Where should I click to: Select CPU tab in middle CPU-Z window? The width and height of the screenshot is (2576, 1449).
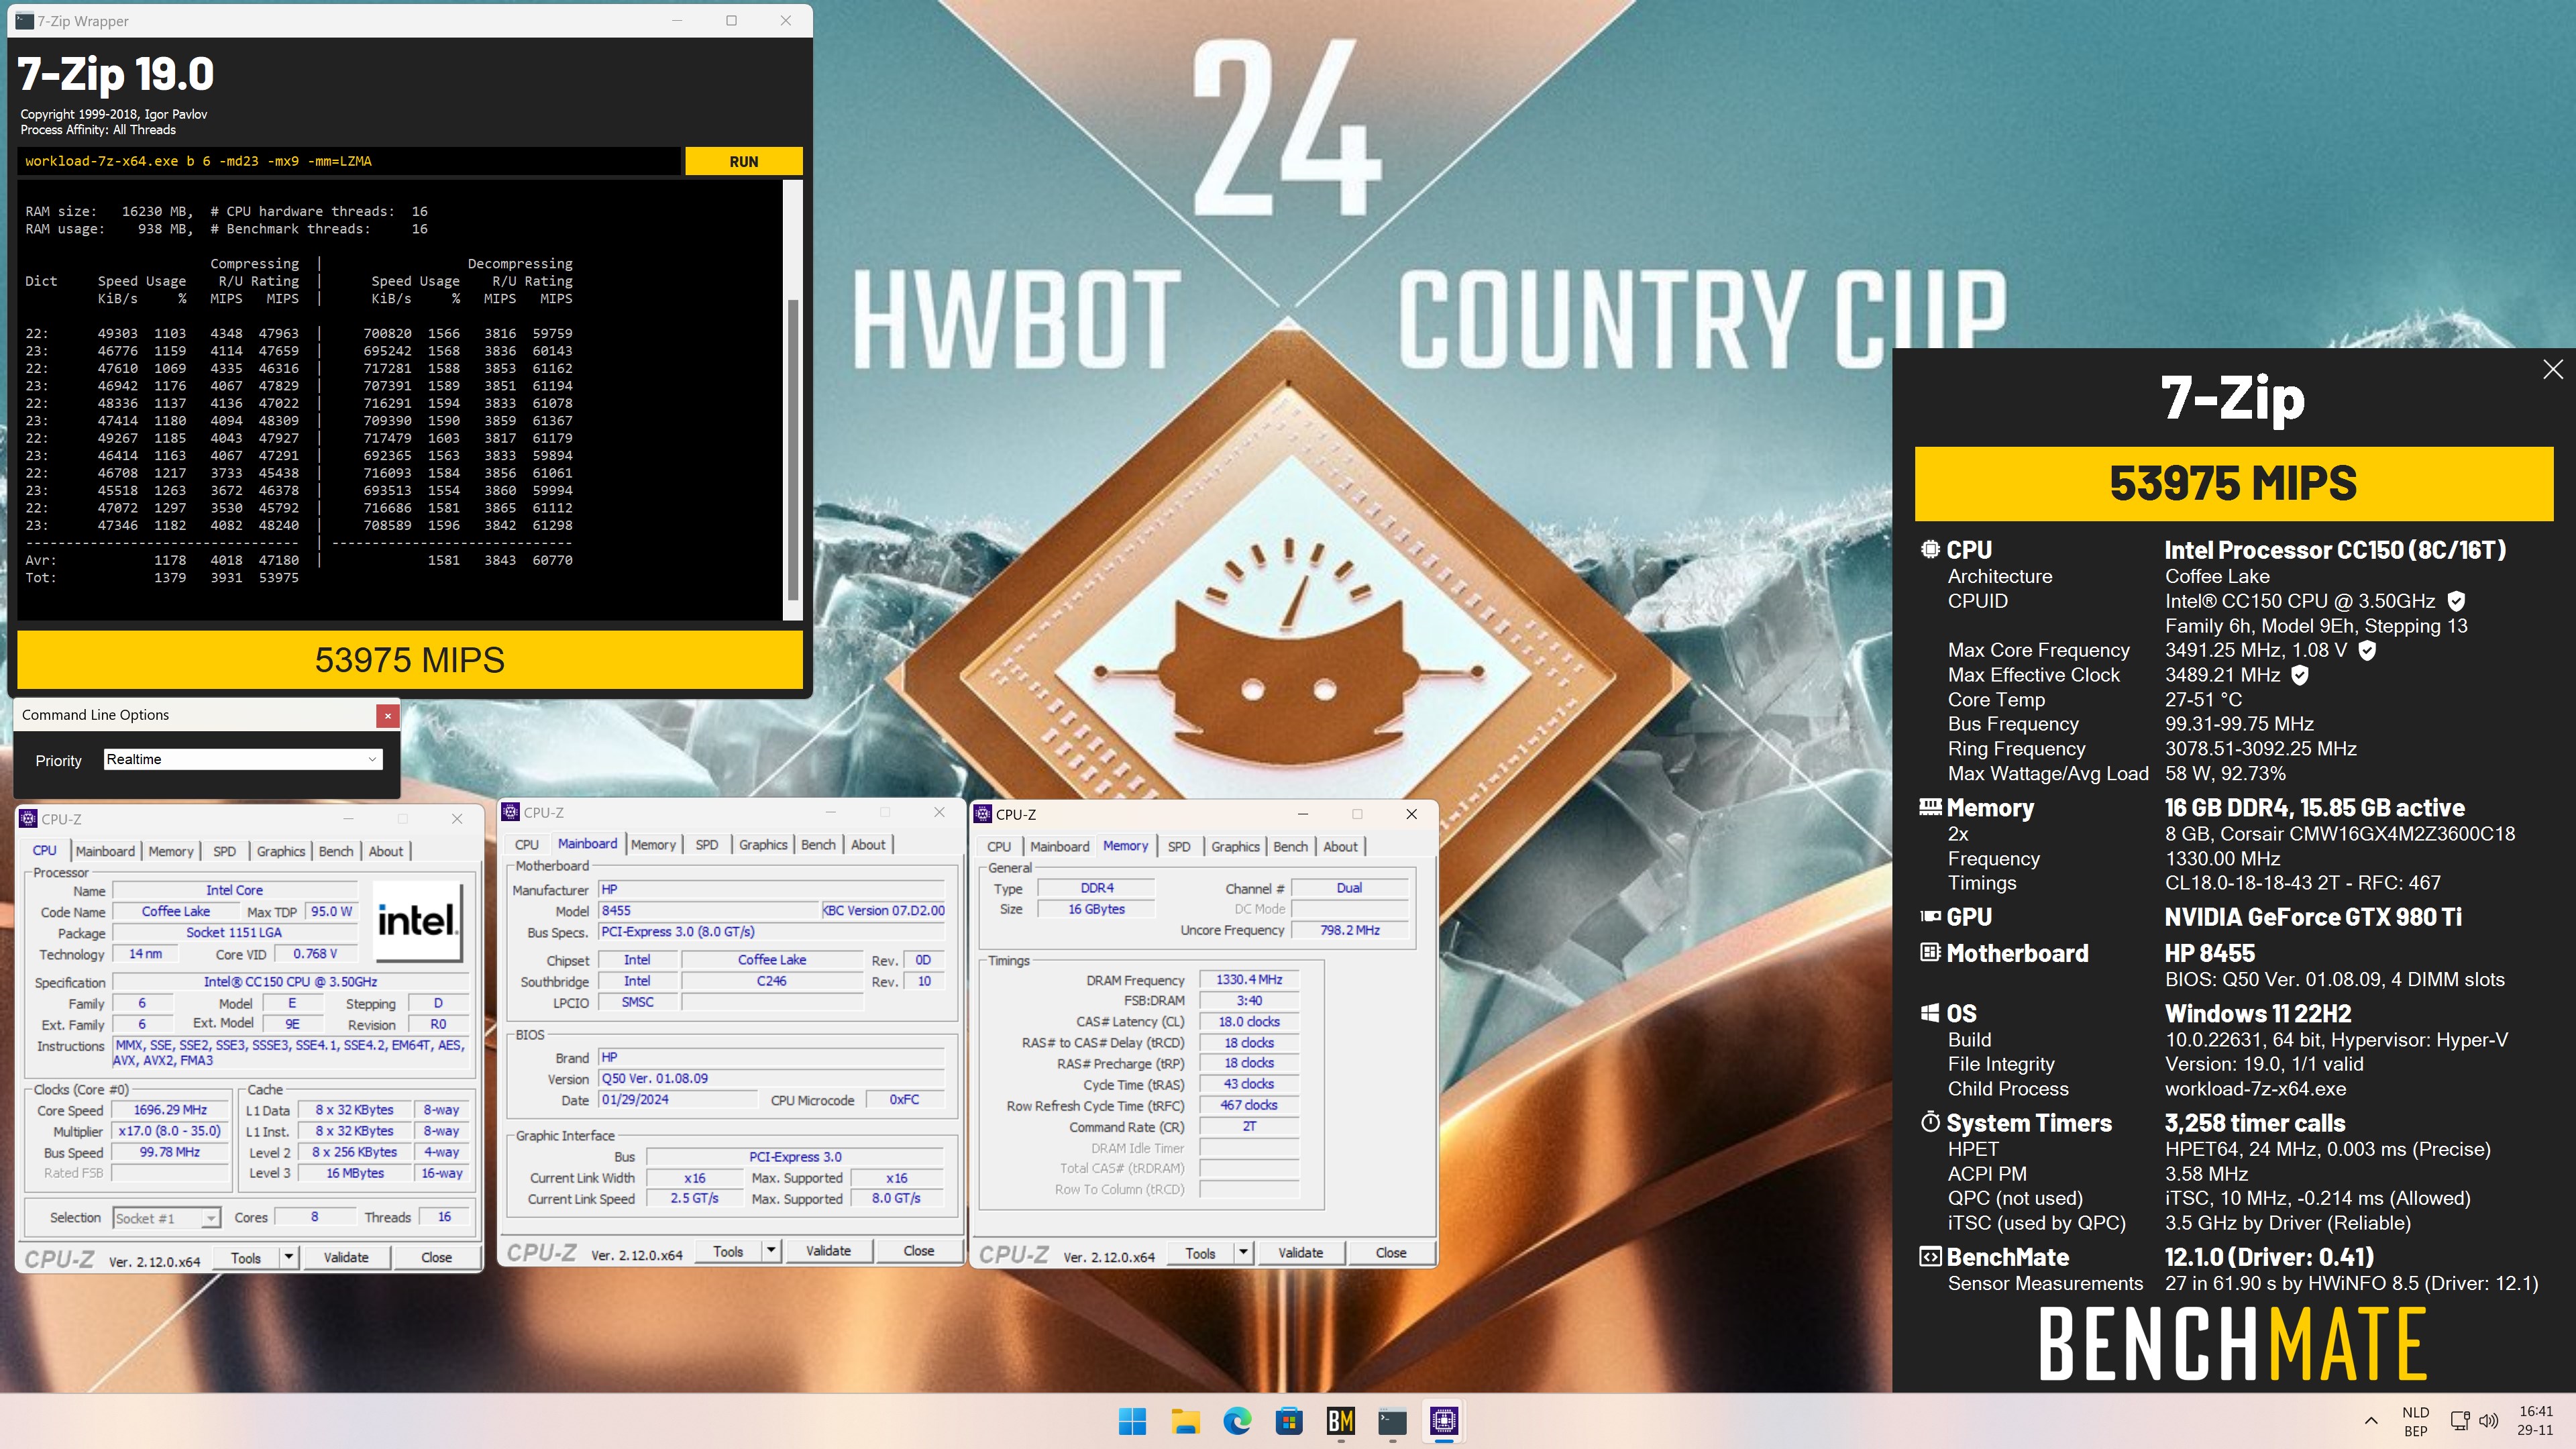(x=527, y=845)
